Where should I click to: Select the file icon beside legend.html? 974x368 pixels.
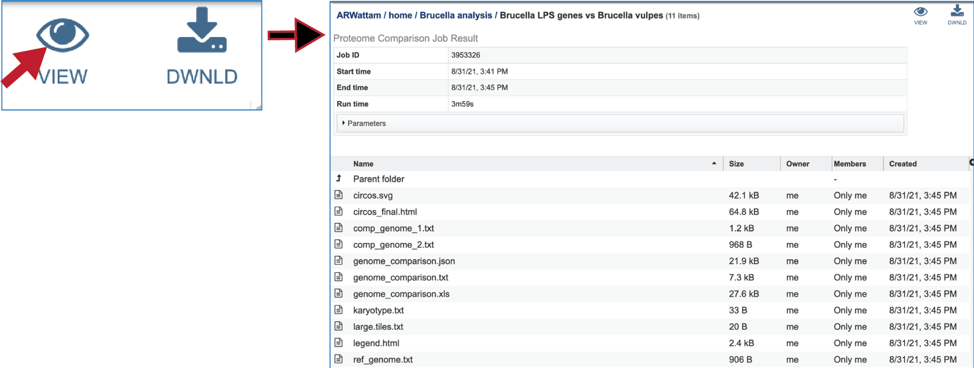[339, 343]
